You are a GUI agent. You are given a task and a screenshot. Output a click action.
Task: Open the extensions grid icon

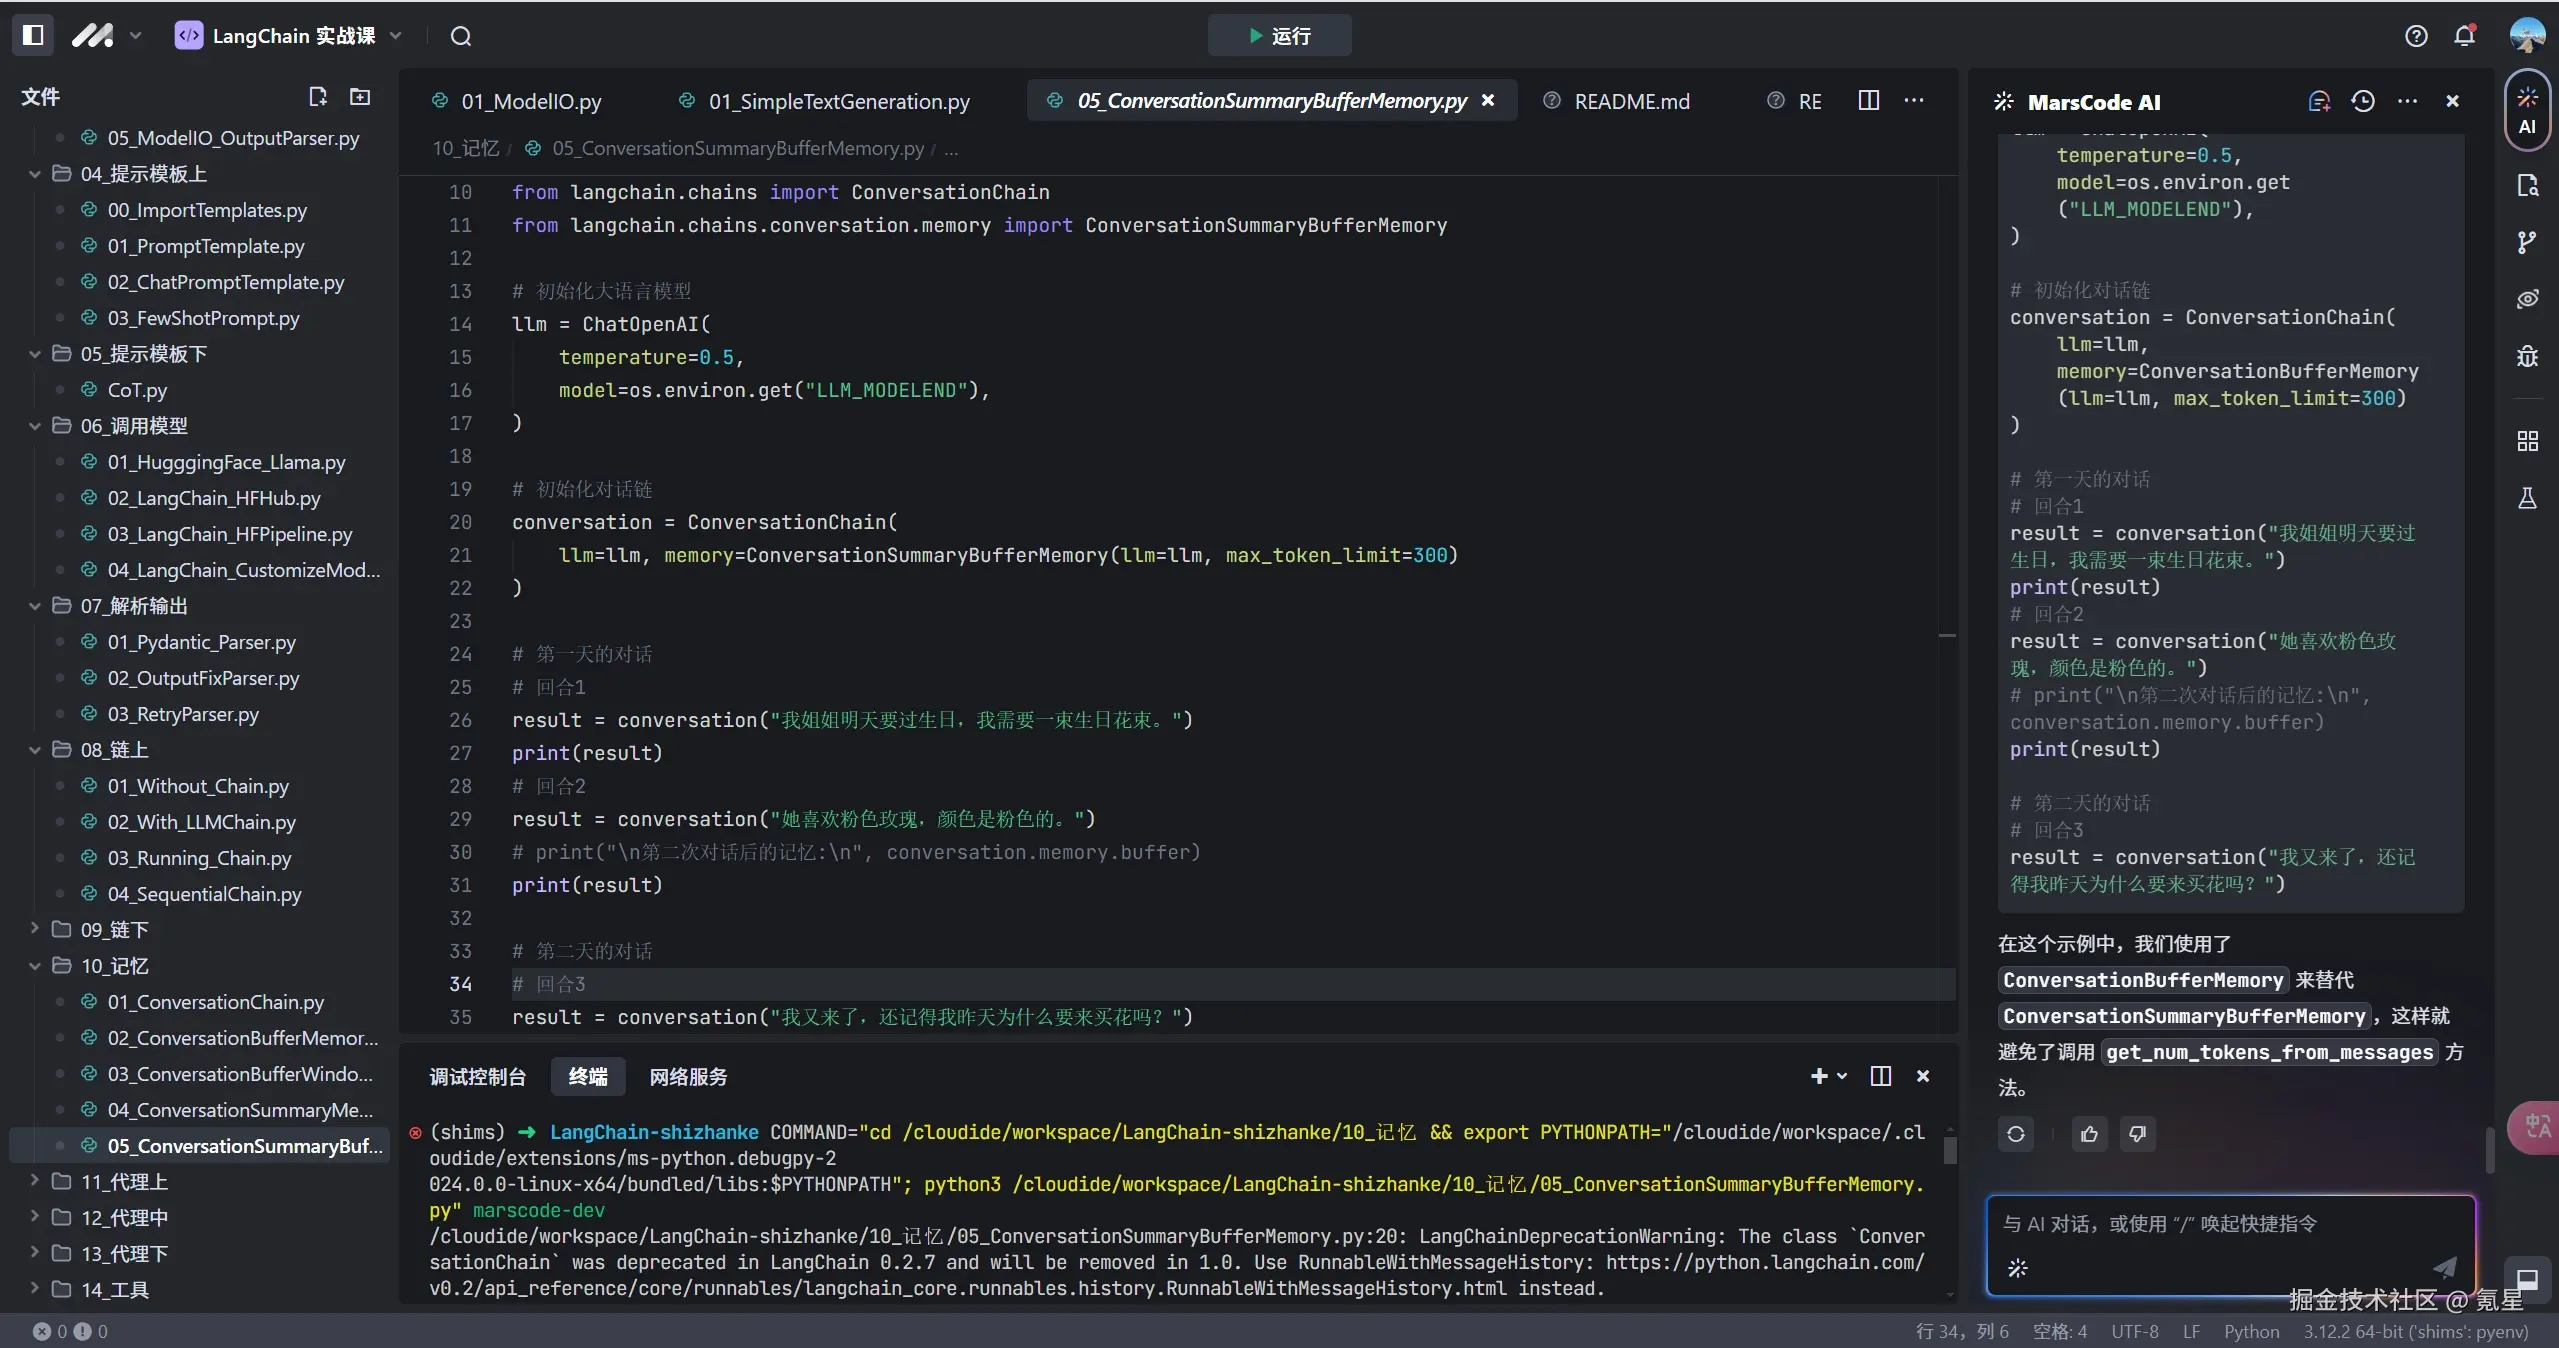click(2527, 441)
